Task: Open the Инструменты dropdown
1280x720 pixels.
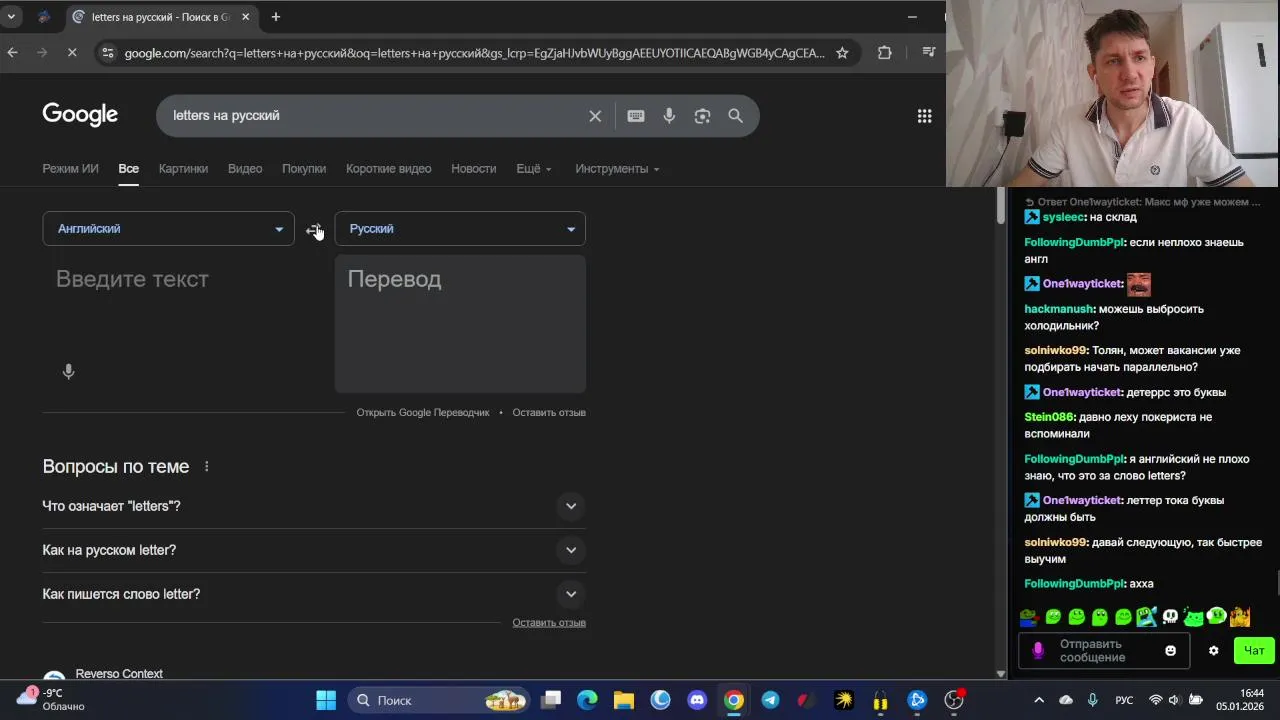Action: [617, 169]
